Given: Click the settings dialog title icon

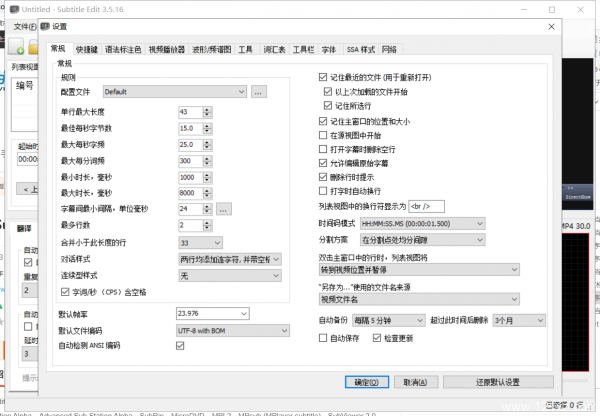Looking at the screenshot, I should [x=45, y=25].
